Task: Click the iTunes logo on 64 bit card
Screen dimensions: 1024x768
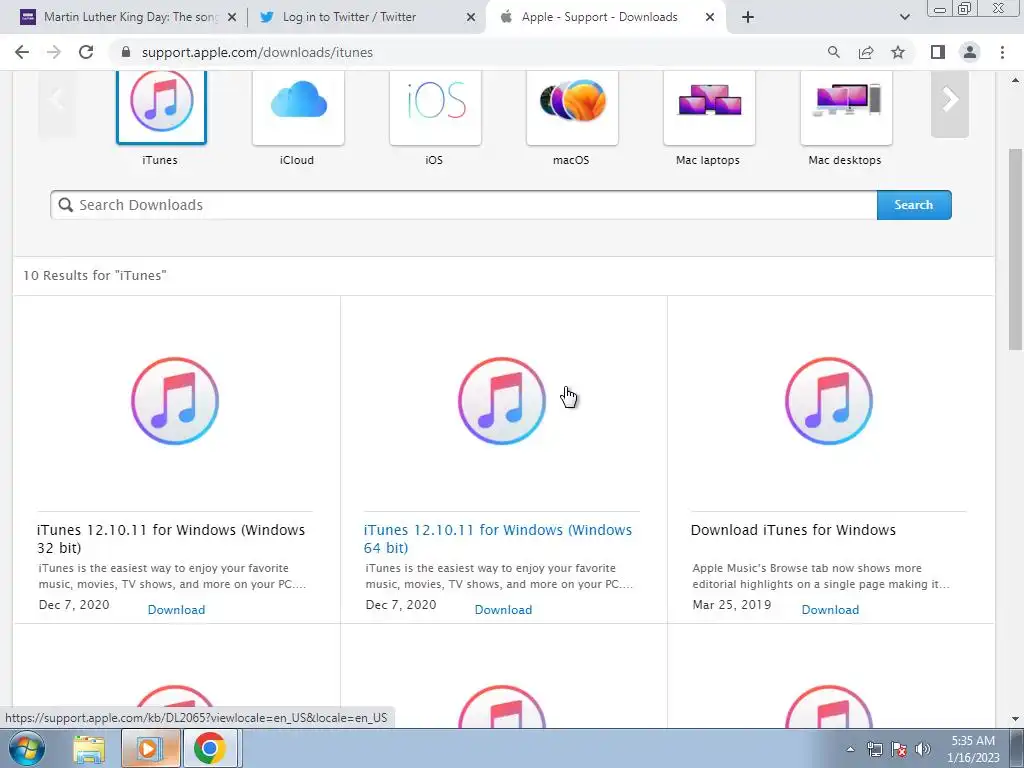Action: tap(502, 401)
